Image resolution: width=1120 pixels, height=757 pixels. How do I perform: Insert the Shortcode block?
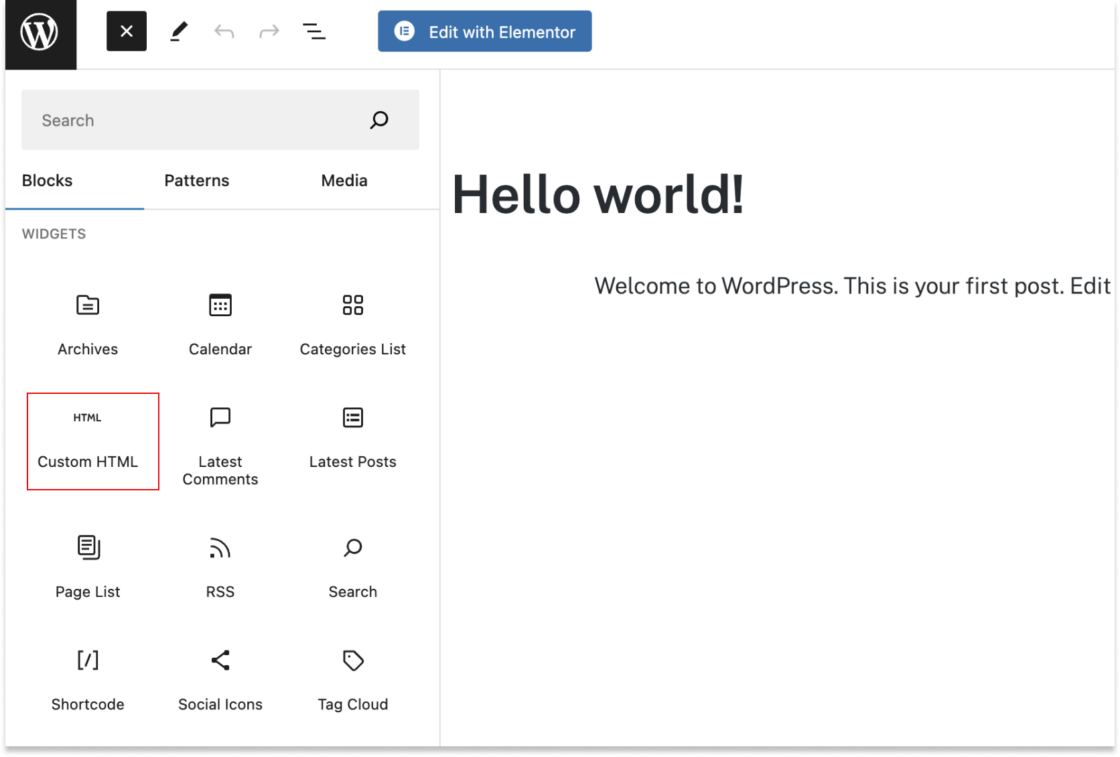pyautogui.click(x=87, y=676)
